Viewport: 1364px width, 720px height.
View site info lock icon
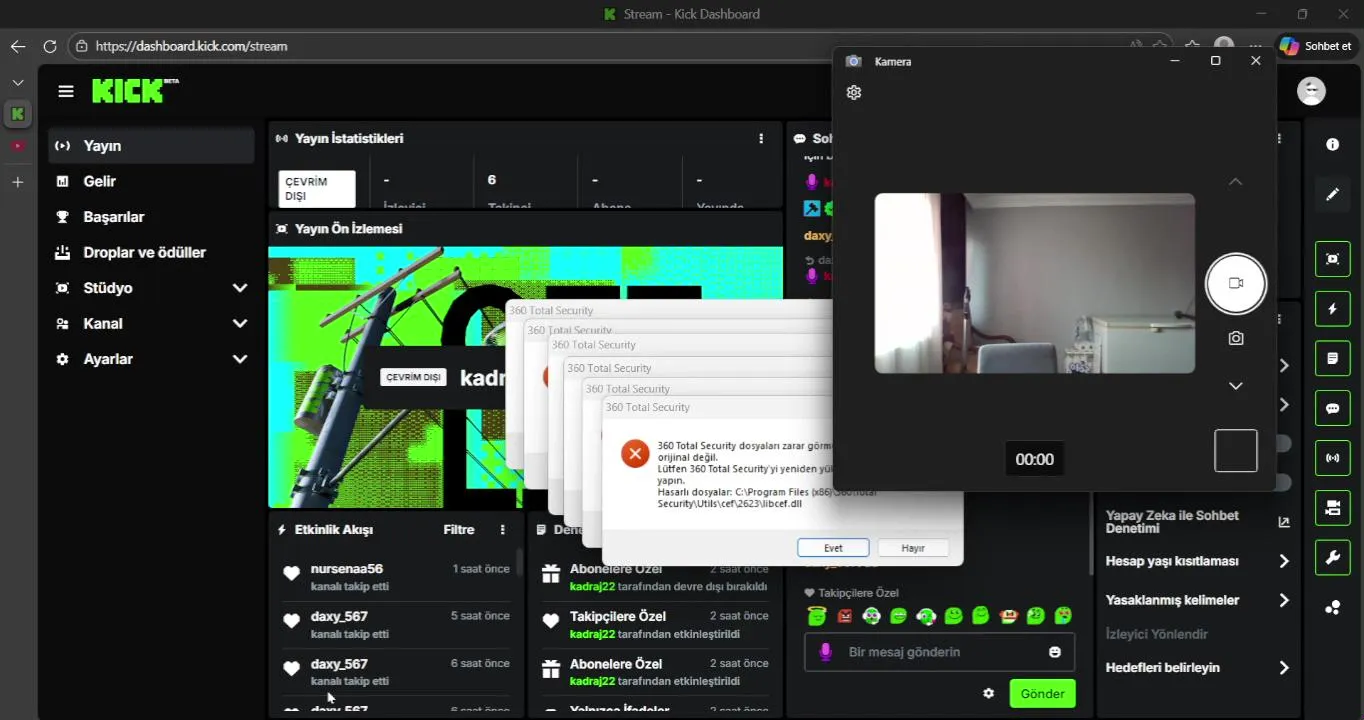(x=82, y=46)
